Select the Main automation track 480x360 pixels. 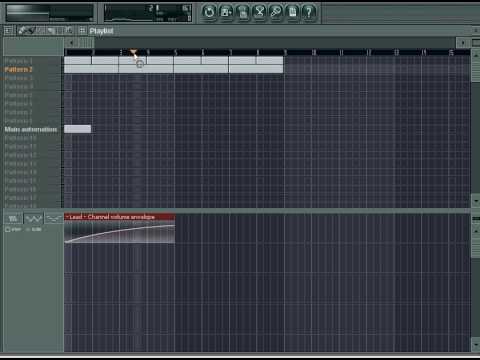[32, 129]
